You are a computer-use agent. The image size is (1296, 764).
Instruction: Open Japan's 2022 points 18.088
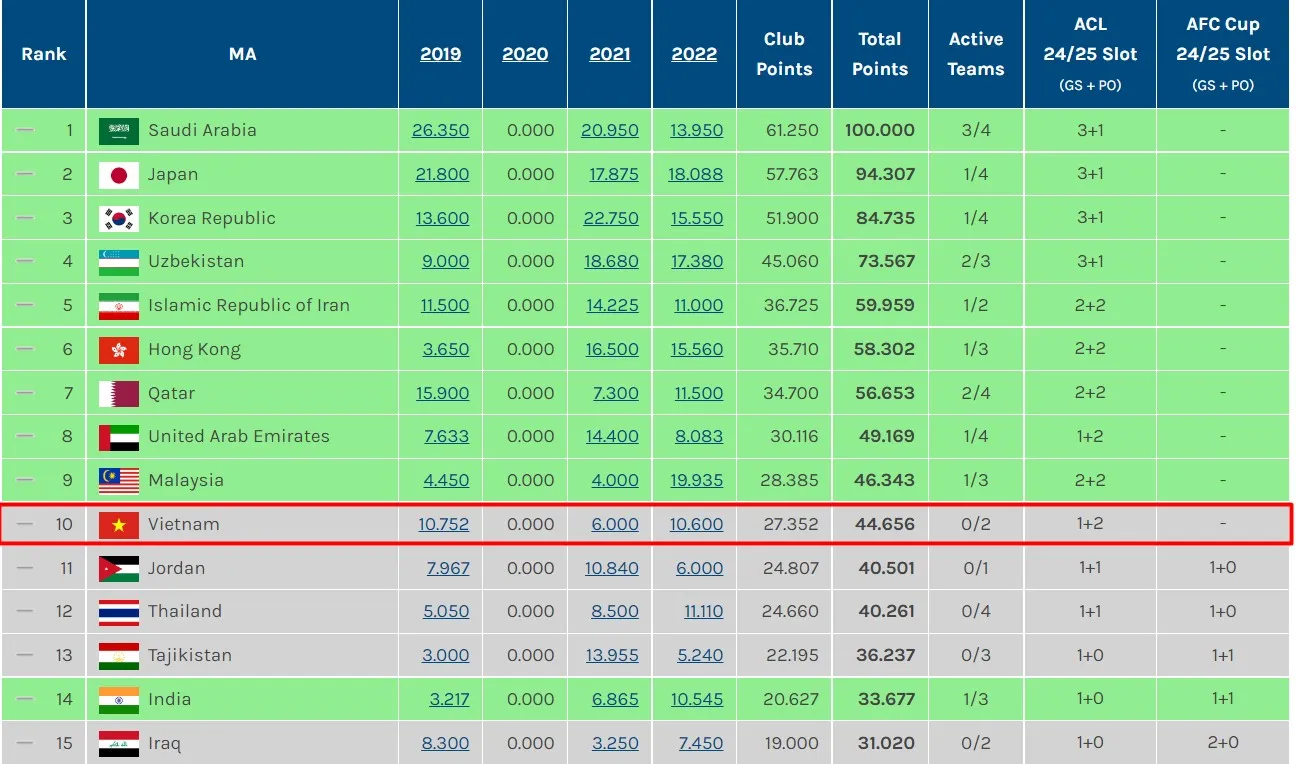click(x=695, y=175)
